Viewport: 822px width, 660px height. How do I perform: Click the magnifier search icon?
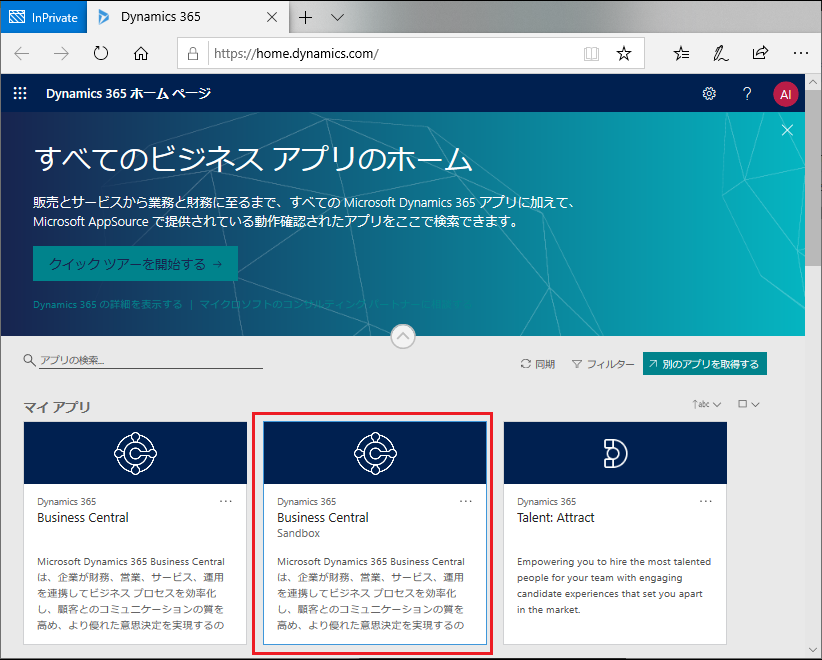(29, 360)
